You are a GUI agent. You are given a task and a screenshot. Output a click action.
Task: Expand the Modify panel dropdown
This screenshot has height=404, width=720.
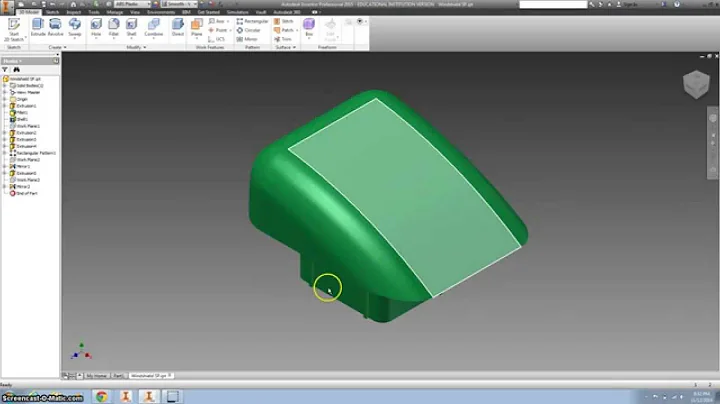[136, 47]
